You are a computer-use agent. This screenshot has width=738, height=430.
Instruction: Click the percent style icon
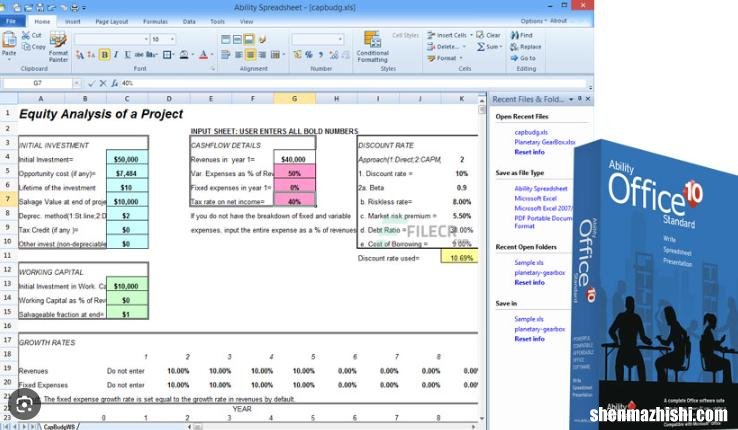tap(309, 55)
